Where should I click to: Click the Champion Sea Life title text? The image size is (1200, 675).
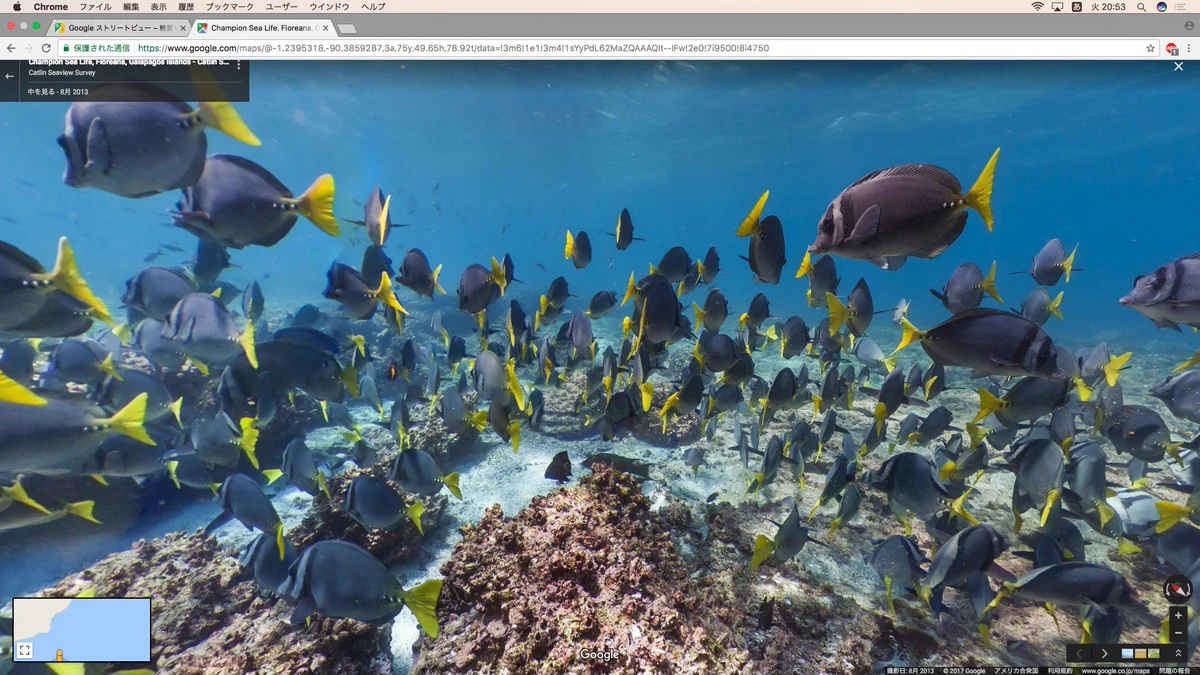click(x=129, y=62)
